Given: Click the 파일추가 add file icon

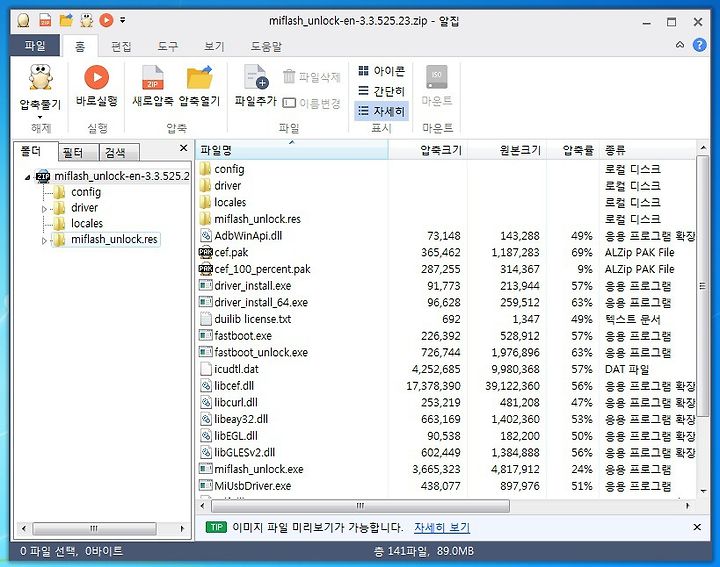Looking at the screenshot, I should coord(256,77).
